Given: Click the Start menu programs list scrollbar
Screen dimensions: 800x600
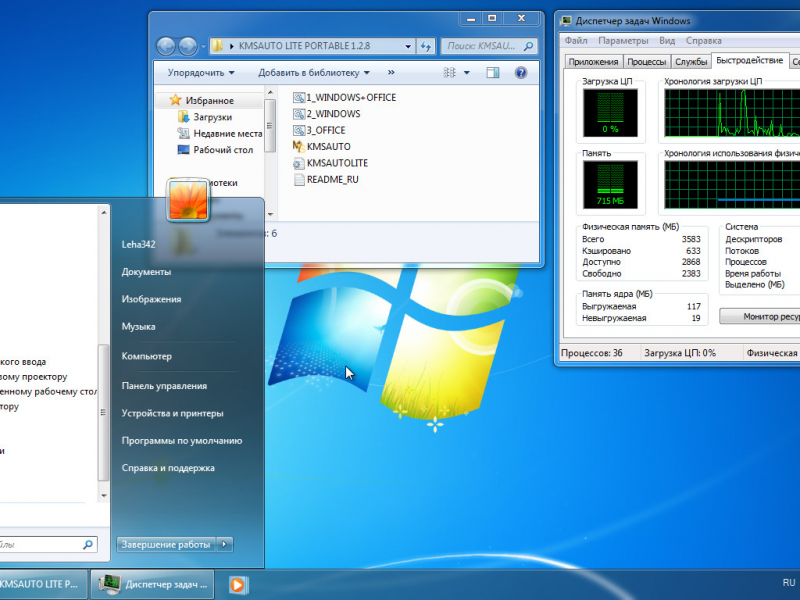Looking at the screenshot, I should coord(104,412).
